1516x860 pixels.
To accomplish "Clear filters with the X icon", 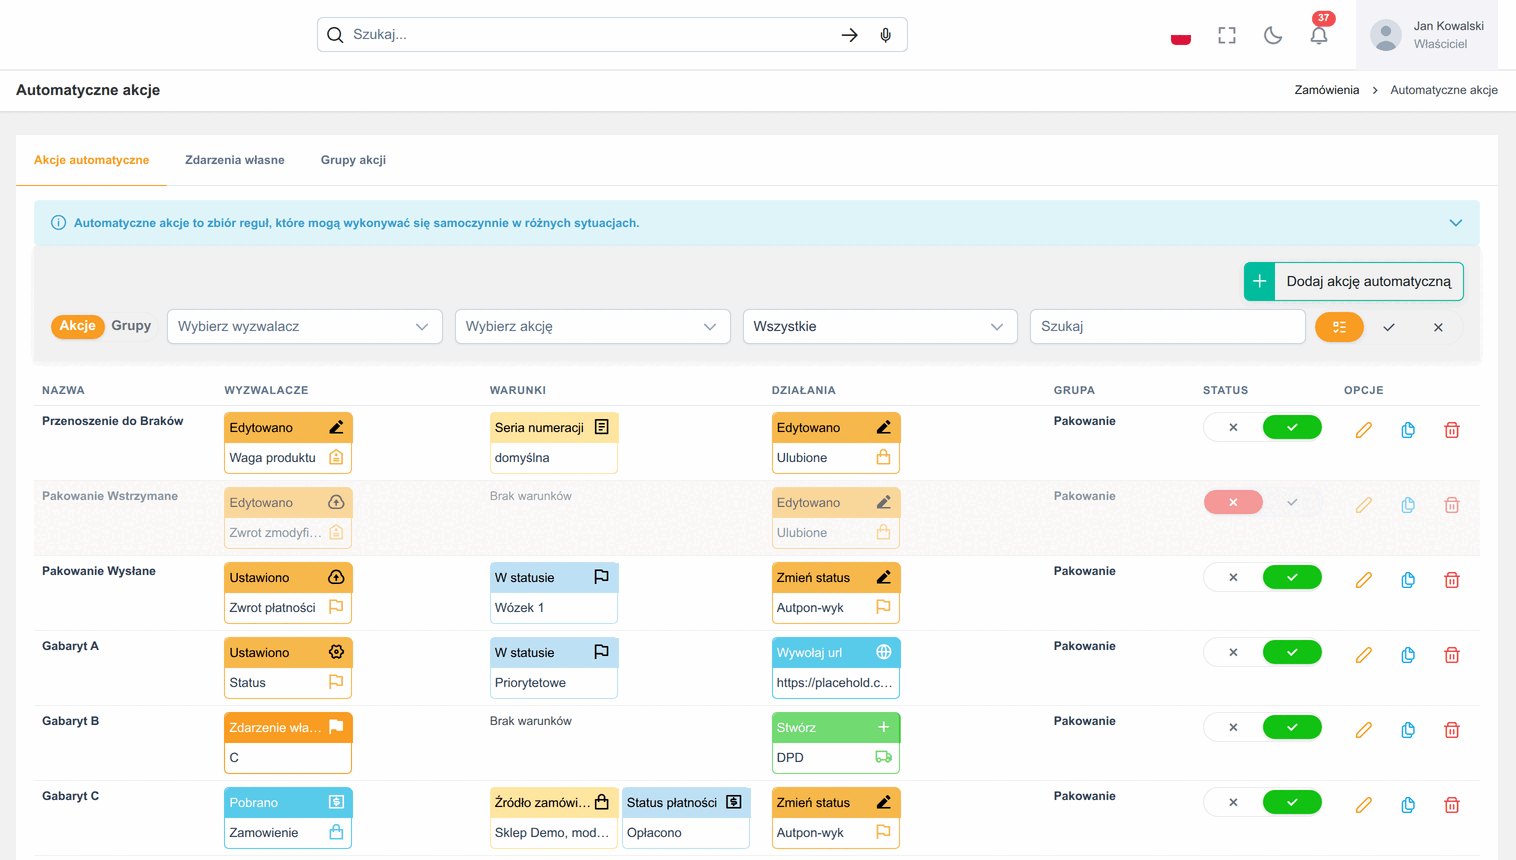I will click(x=1438, y=327).
